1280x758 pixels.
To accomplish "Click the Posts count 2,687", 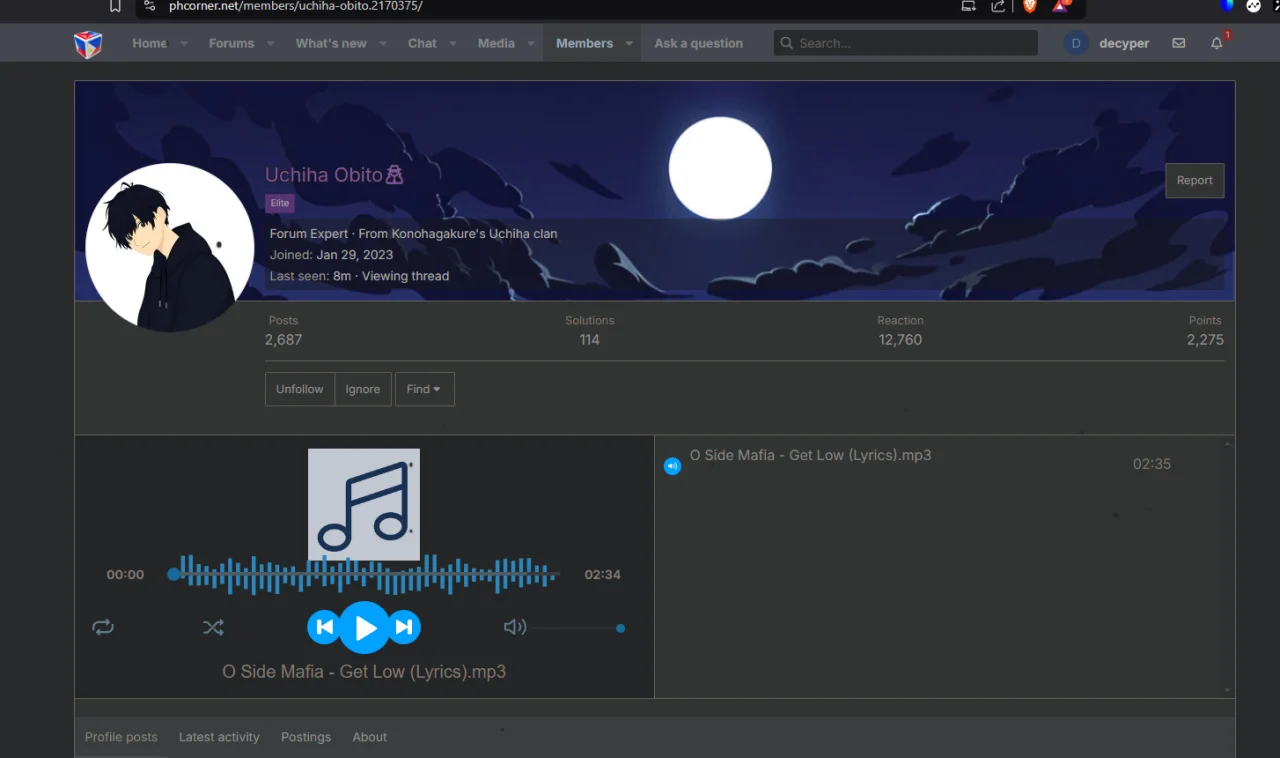I will click(x=283, y=340).
